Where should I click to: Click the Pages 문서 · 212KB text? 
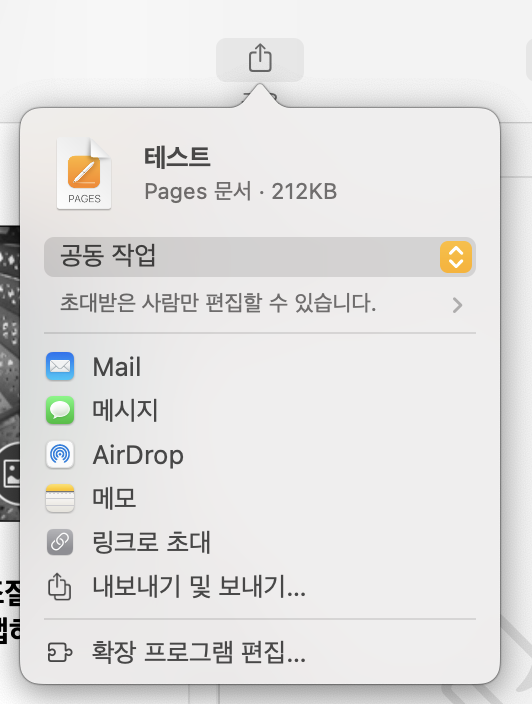(x=241, y=192)
